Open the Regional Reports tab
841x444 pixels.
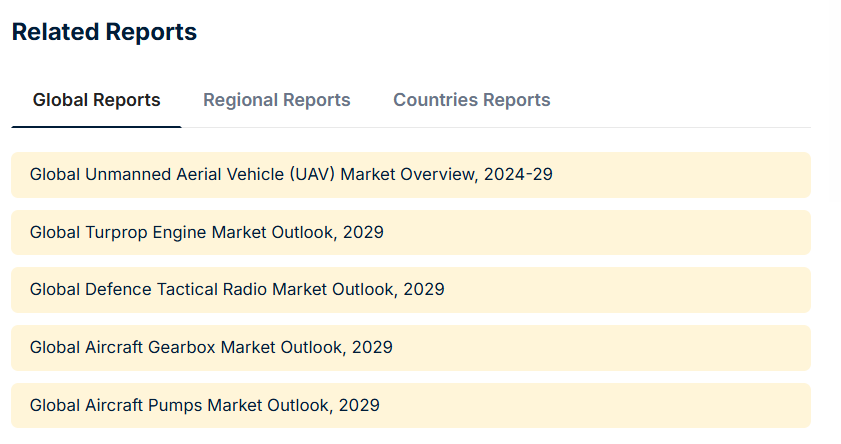pyautogui.click(x=276, y=100)
